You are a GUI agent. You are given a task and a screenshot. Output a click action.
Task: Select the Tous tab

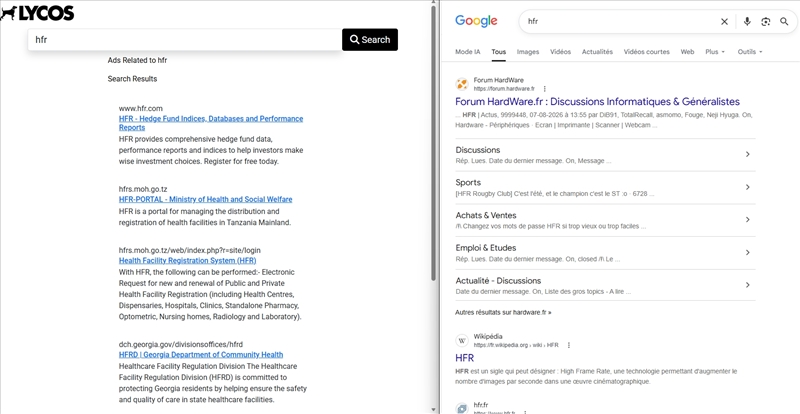pos(498,52)
